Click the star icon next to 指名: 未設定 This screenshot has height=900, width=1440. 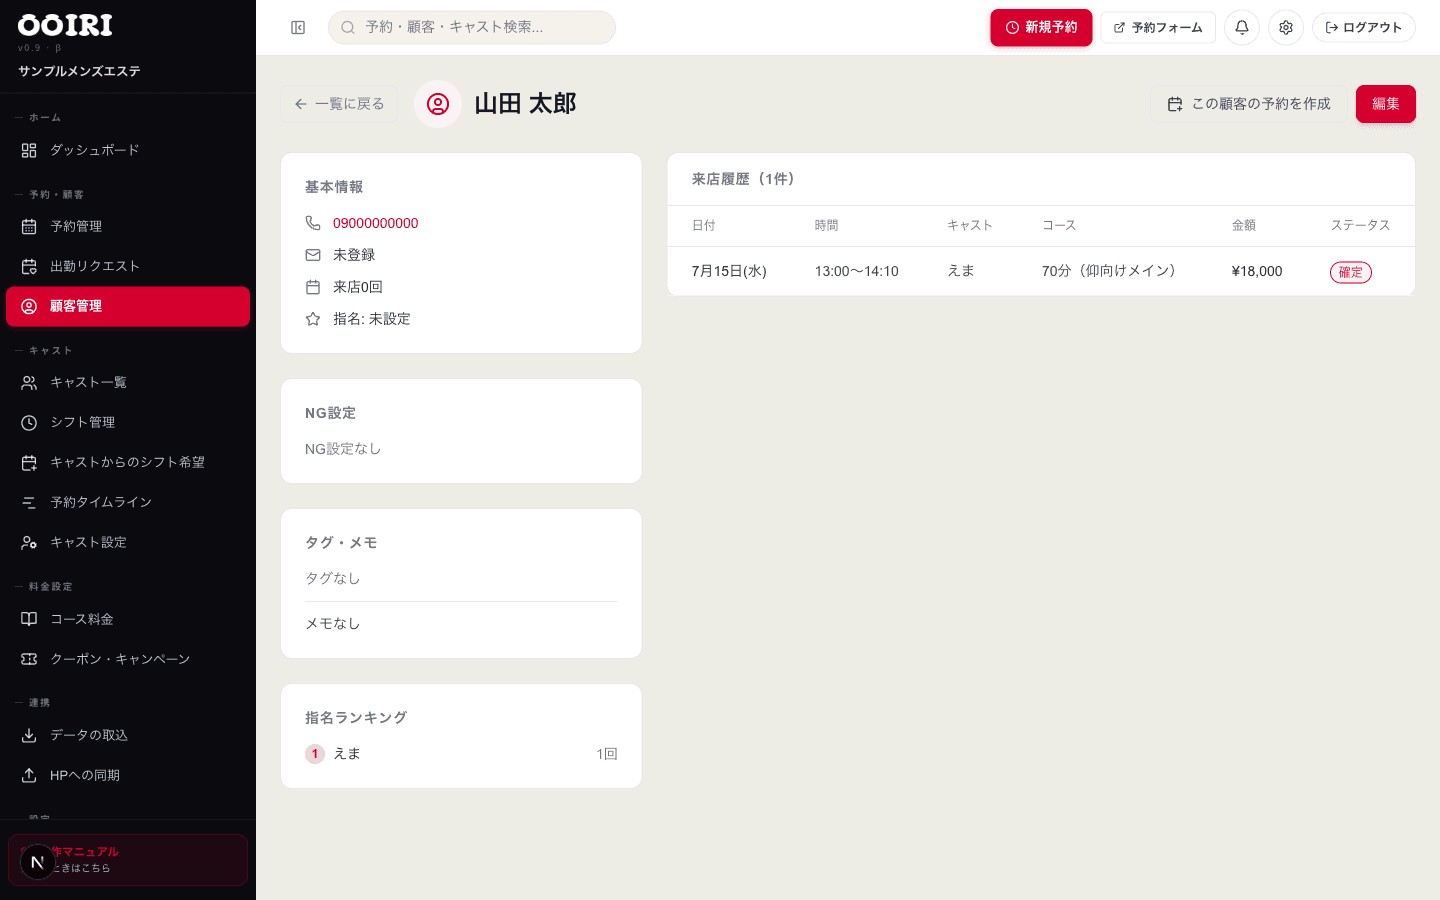point(313,319)
